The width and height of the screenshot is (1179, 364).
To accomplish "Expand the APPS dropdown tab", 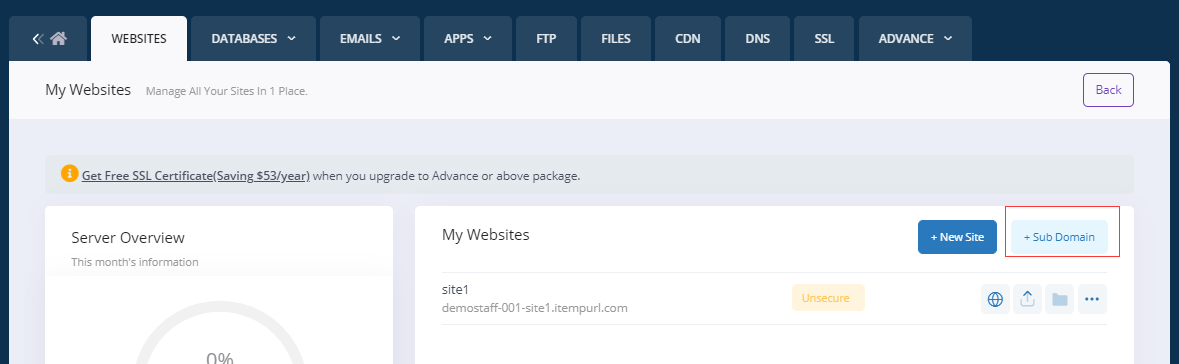I will [x=468, y=38].
